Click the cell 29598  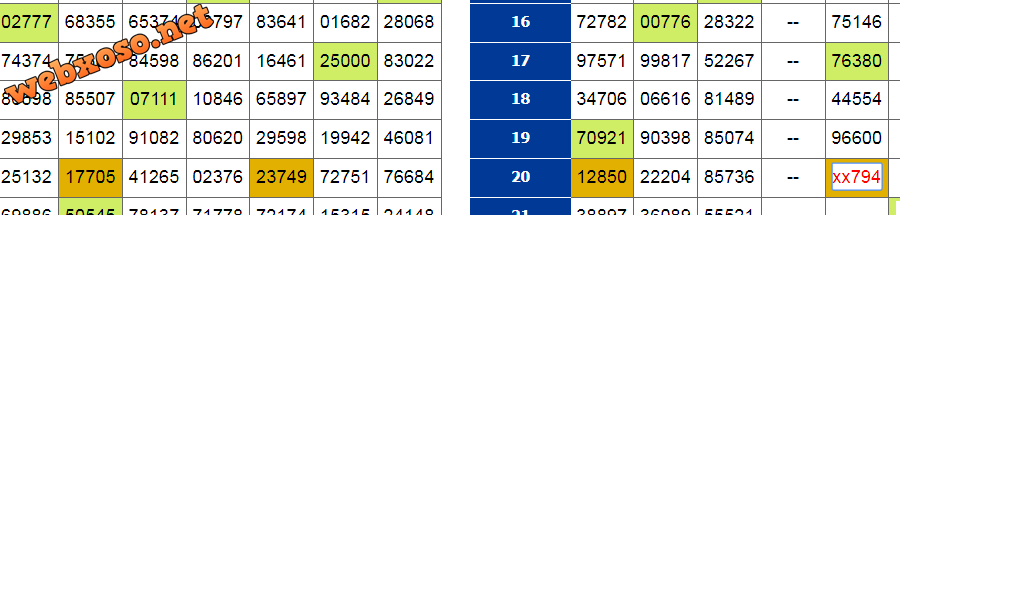point(281,138)
